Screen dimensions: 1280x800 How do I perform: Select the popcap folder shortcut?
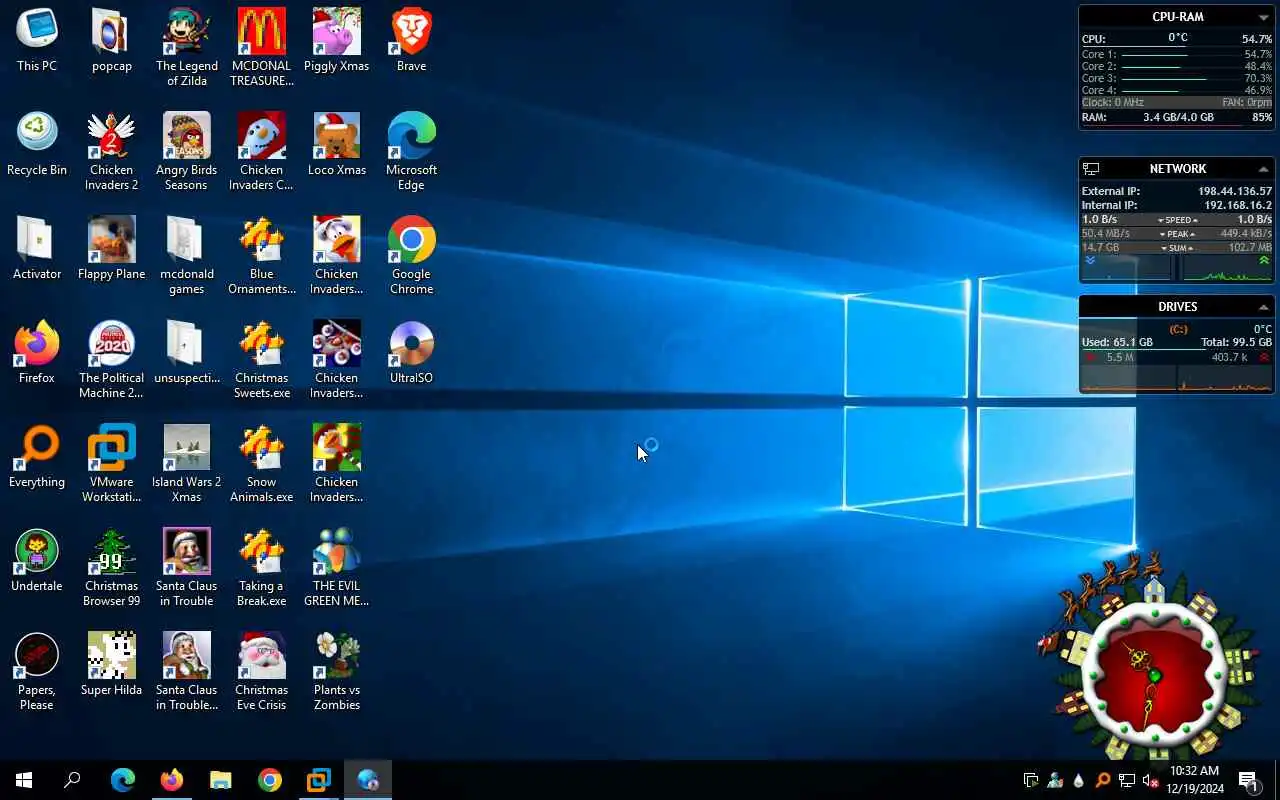click(112, 41)
